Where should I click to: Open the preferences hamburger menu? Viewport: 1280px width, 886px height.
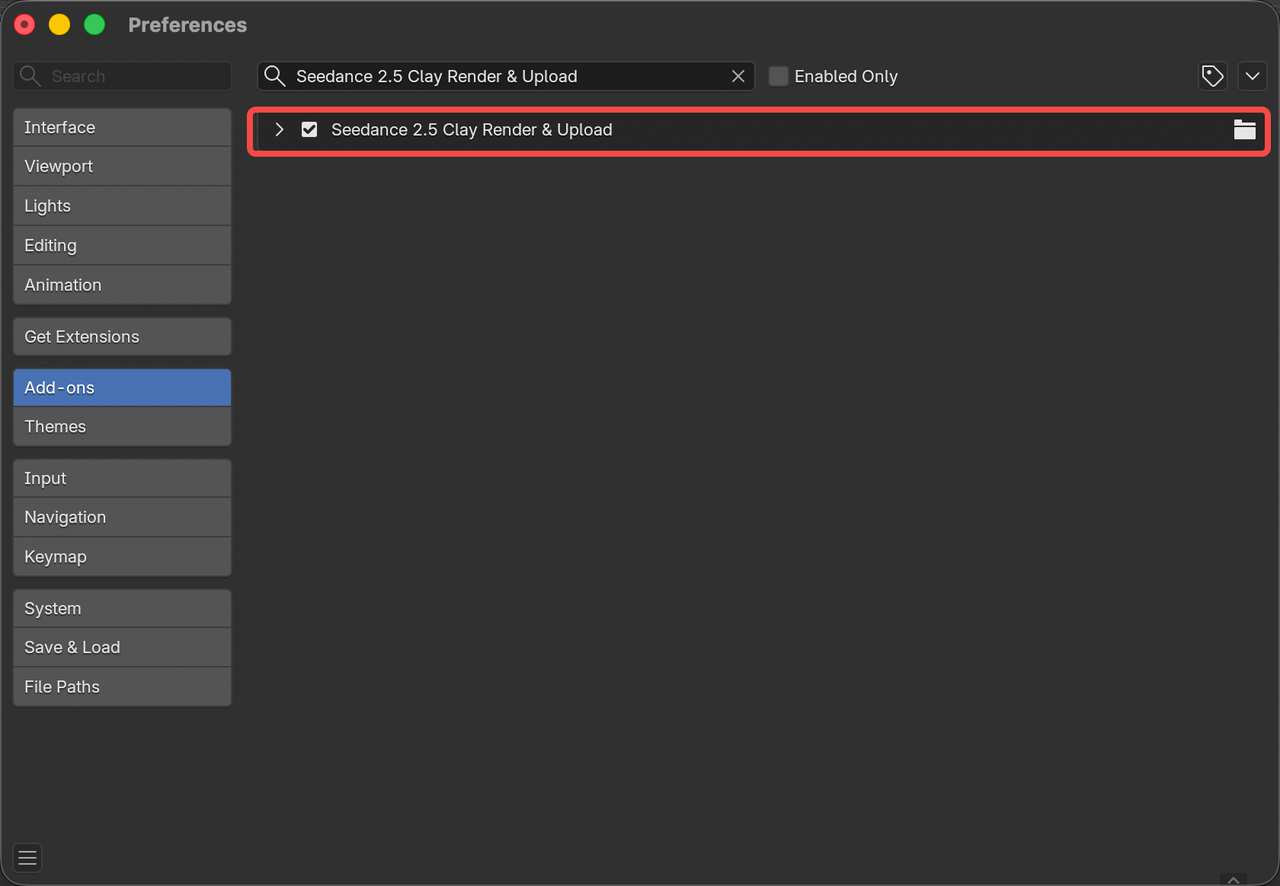(x=27, y=857)
